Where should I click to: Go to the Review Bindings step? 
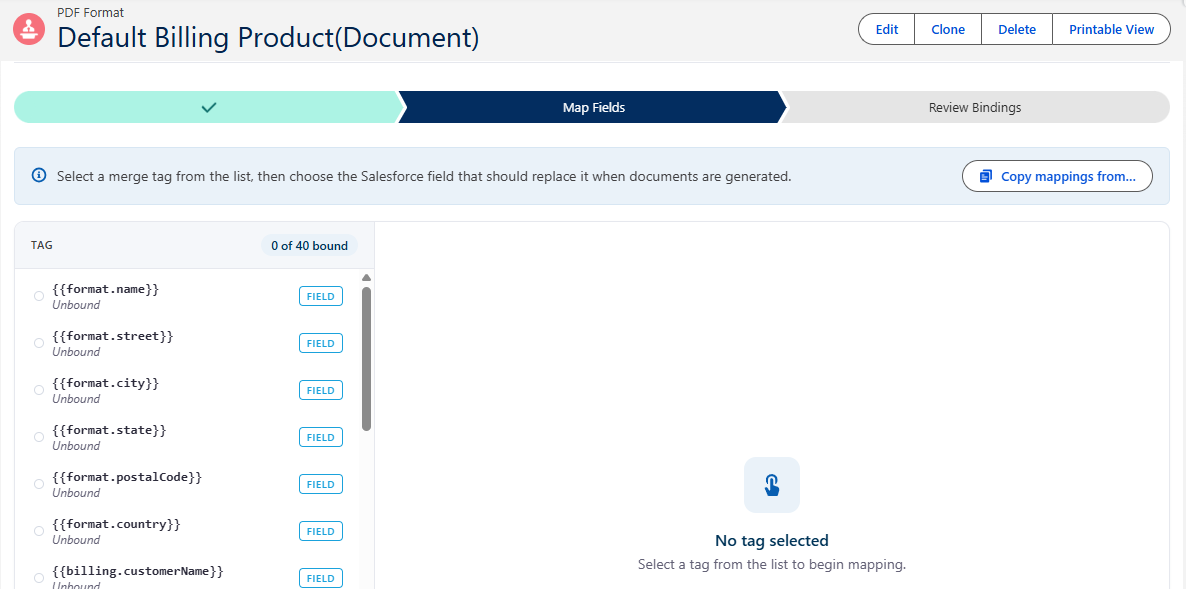[x=975, y=107]
